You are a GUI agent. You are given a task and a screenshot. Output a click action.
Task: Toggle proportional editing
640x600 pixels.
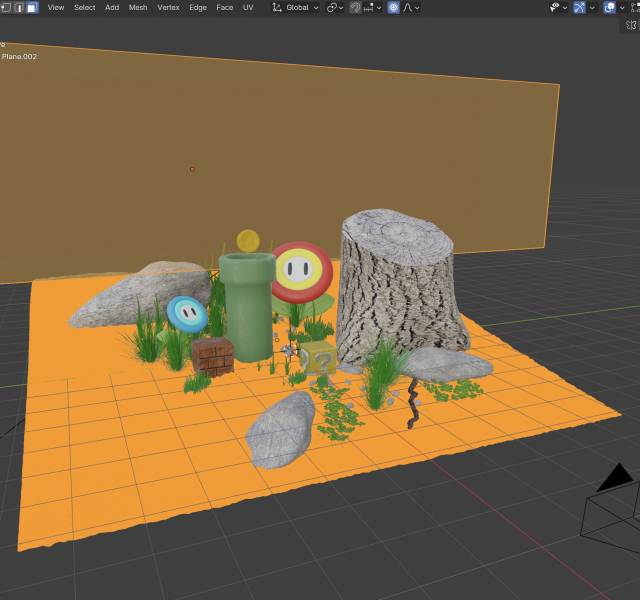pos(393,7)
